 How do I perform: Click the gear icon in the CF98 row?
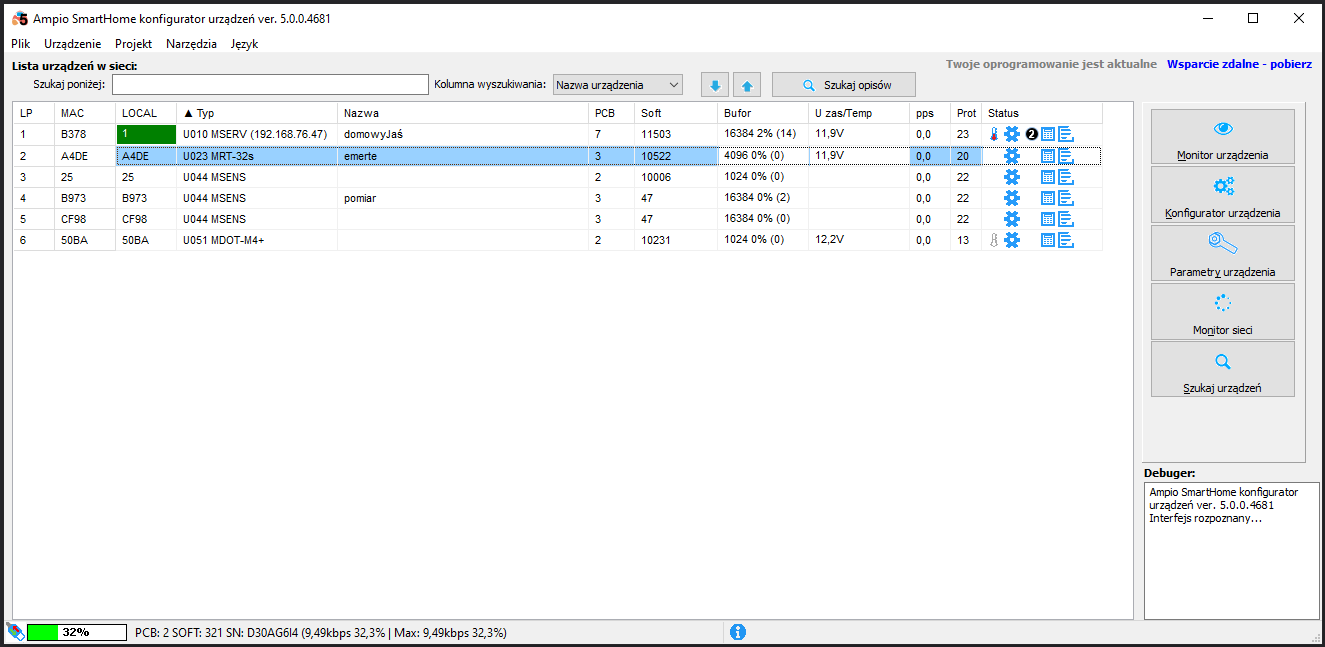1012,219
